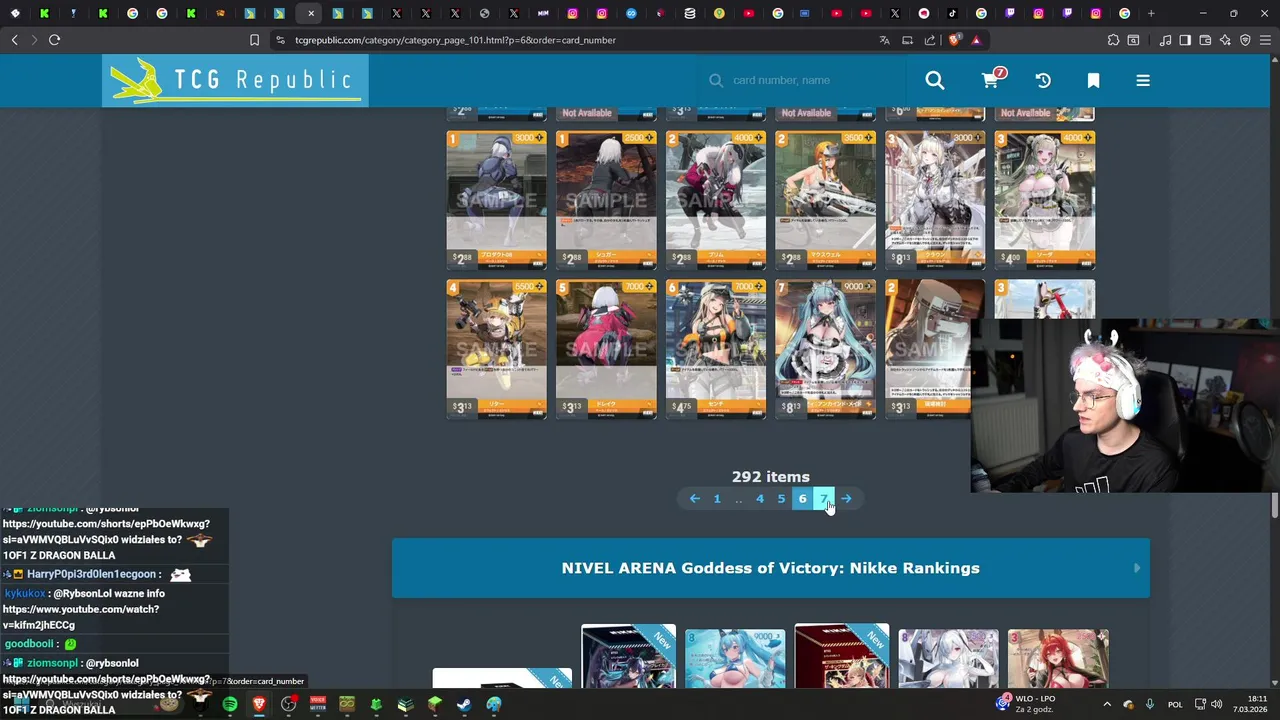1280x720 pixels.
Task: Open the cost 6 card priced $4.75
Action: click(715, 349)
